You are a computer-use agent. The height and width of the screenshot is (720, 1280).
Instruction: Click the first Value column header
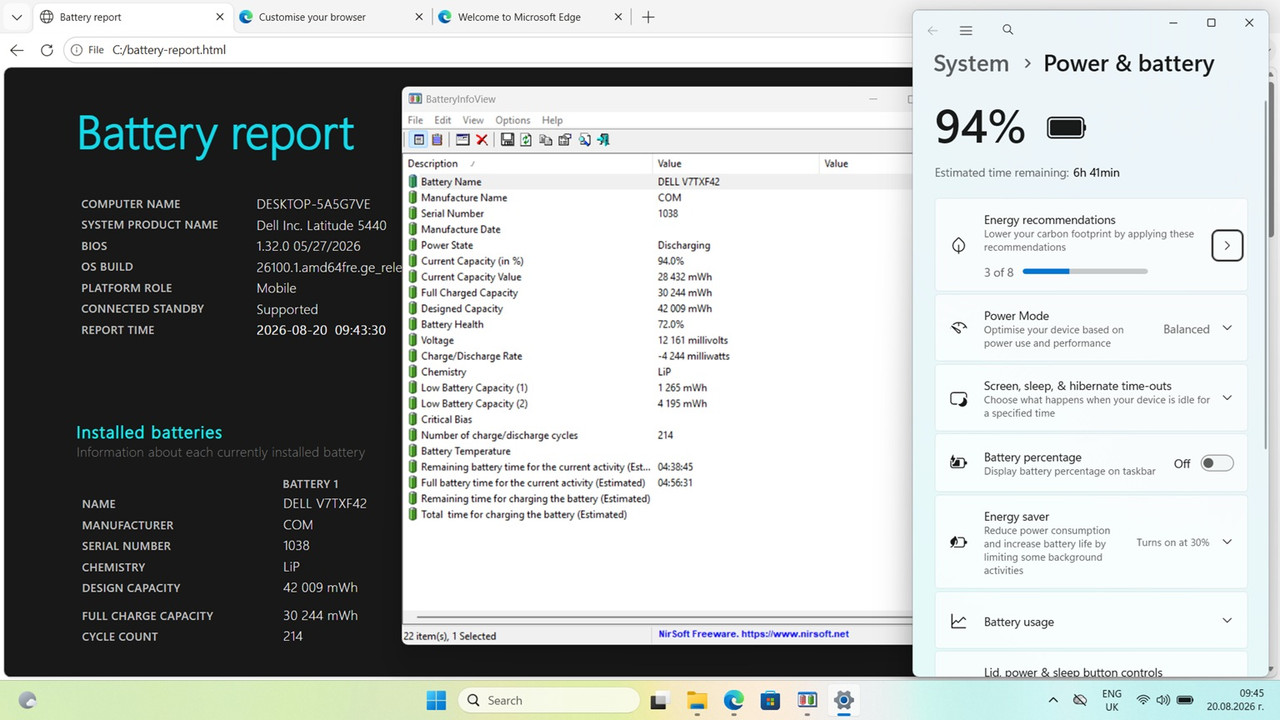pyautogui.click(x=736, y=164)
